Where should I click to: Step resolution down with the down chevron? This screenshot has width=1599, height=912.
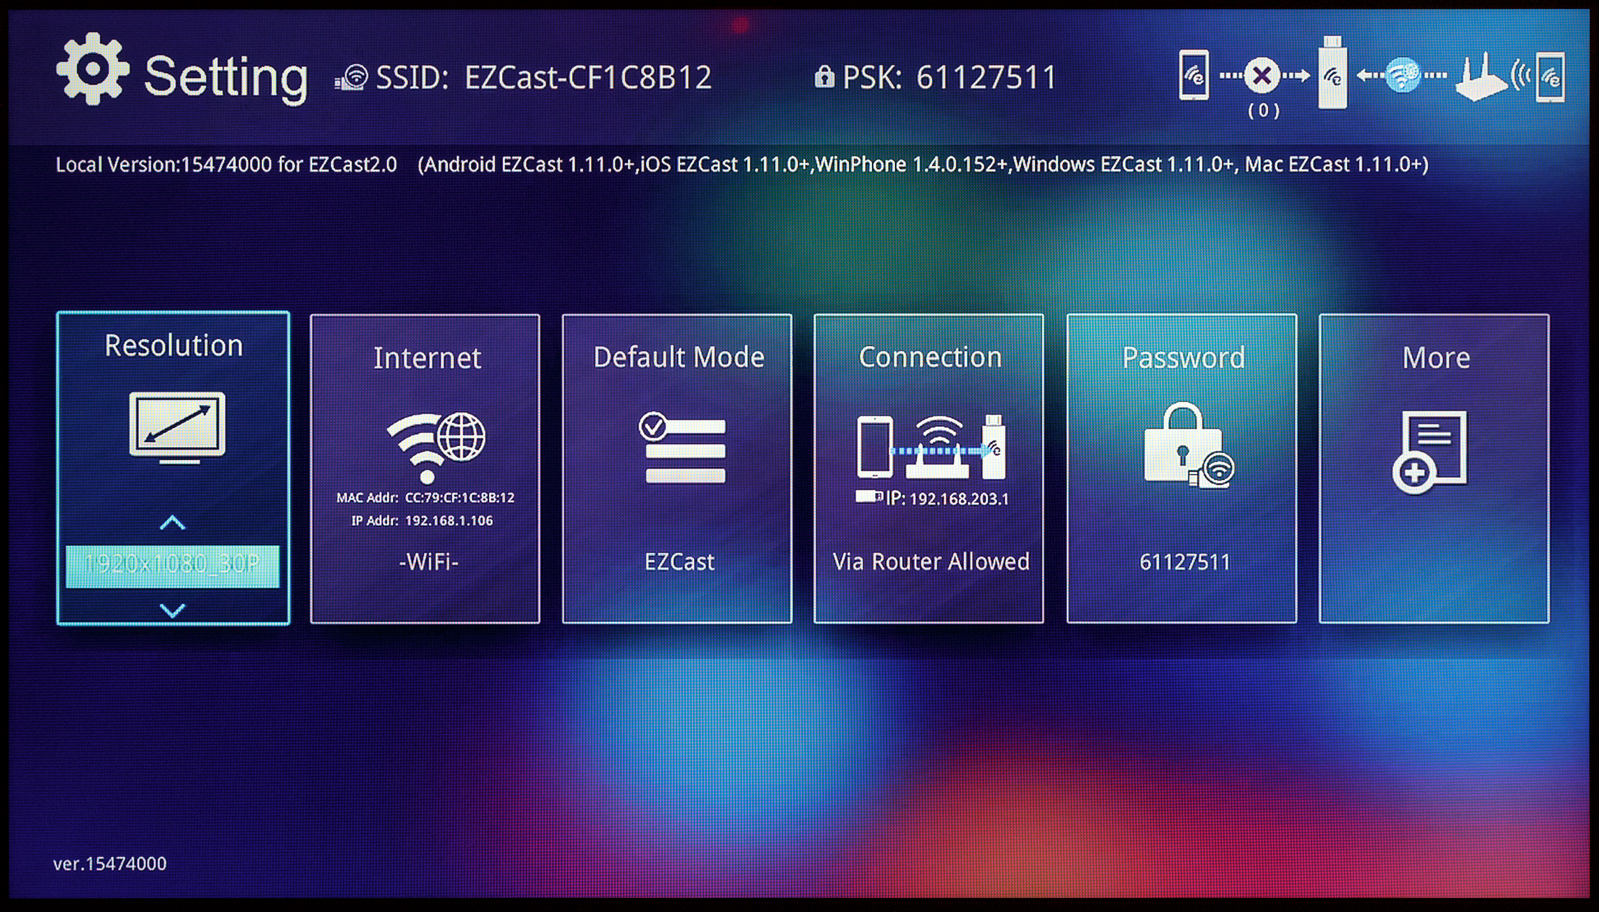[172, 610]
